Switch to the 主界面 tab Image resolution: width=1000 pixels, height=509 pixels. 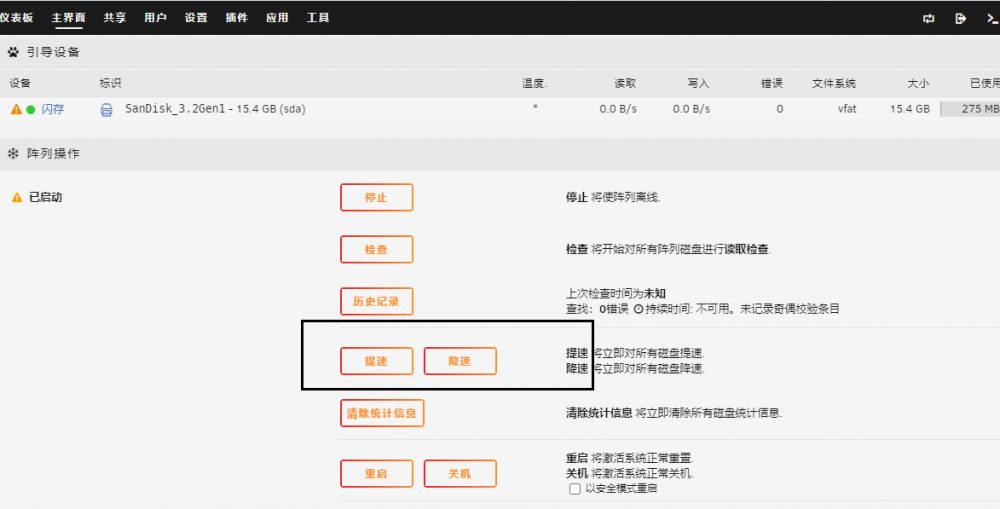point(69,18)
